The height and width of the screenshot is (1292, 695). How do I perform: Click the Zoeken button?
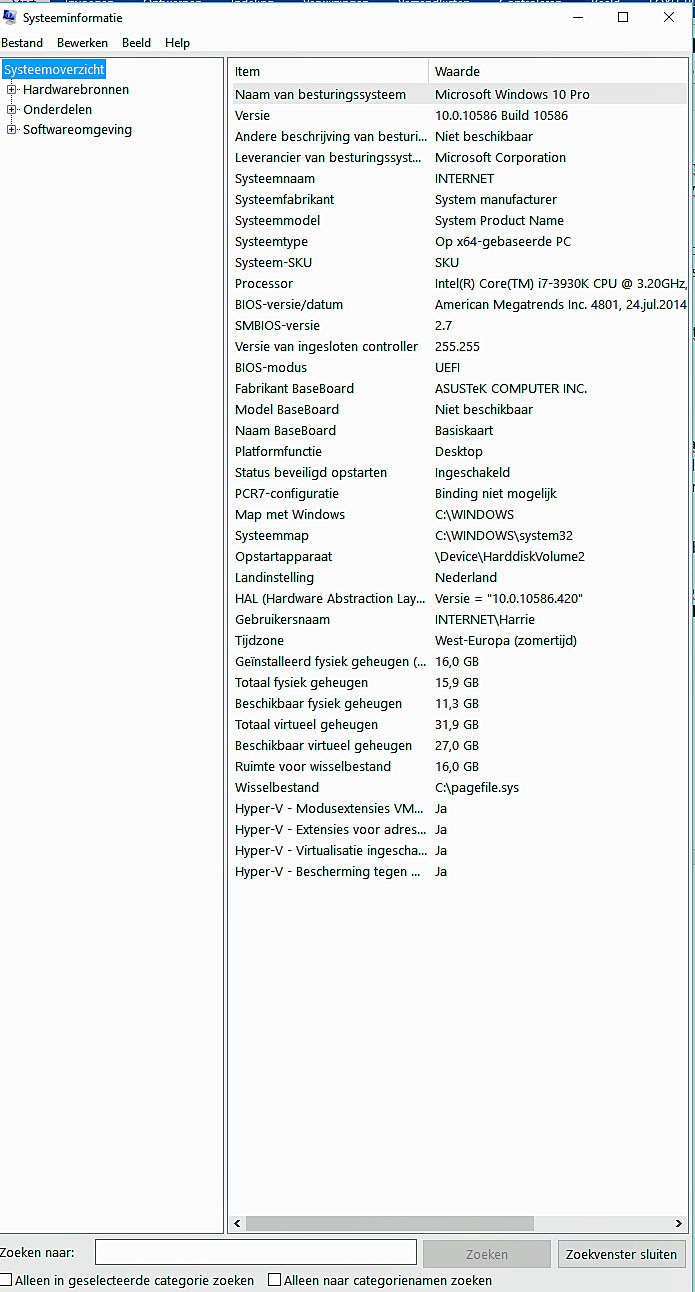pyautogui.click(x=487, y=1254)
